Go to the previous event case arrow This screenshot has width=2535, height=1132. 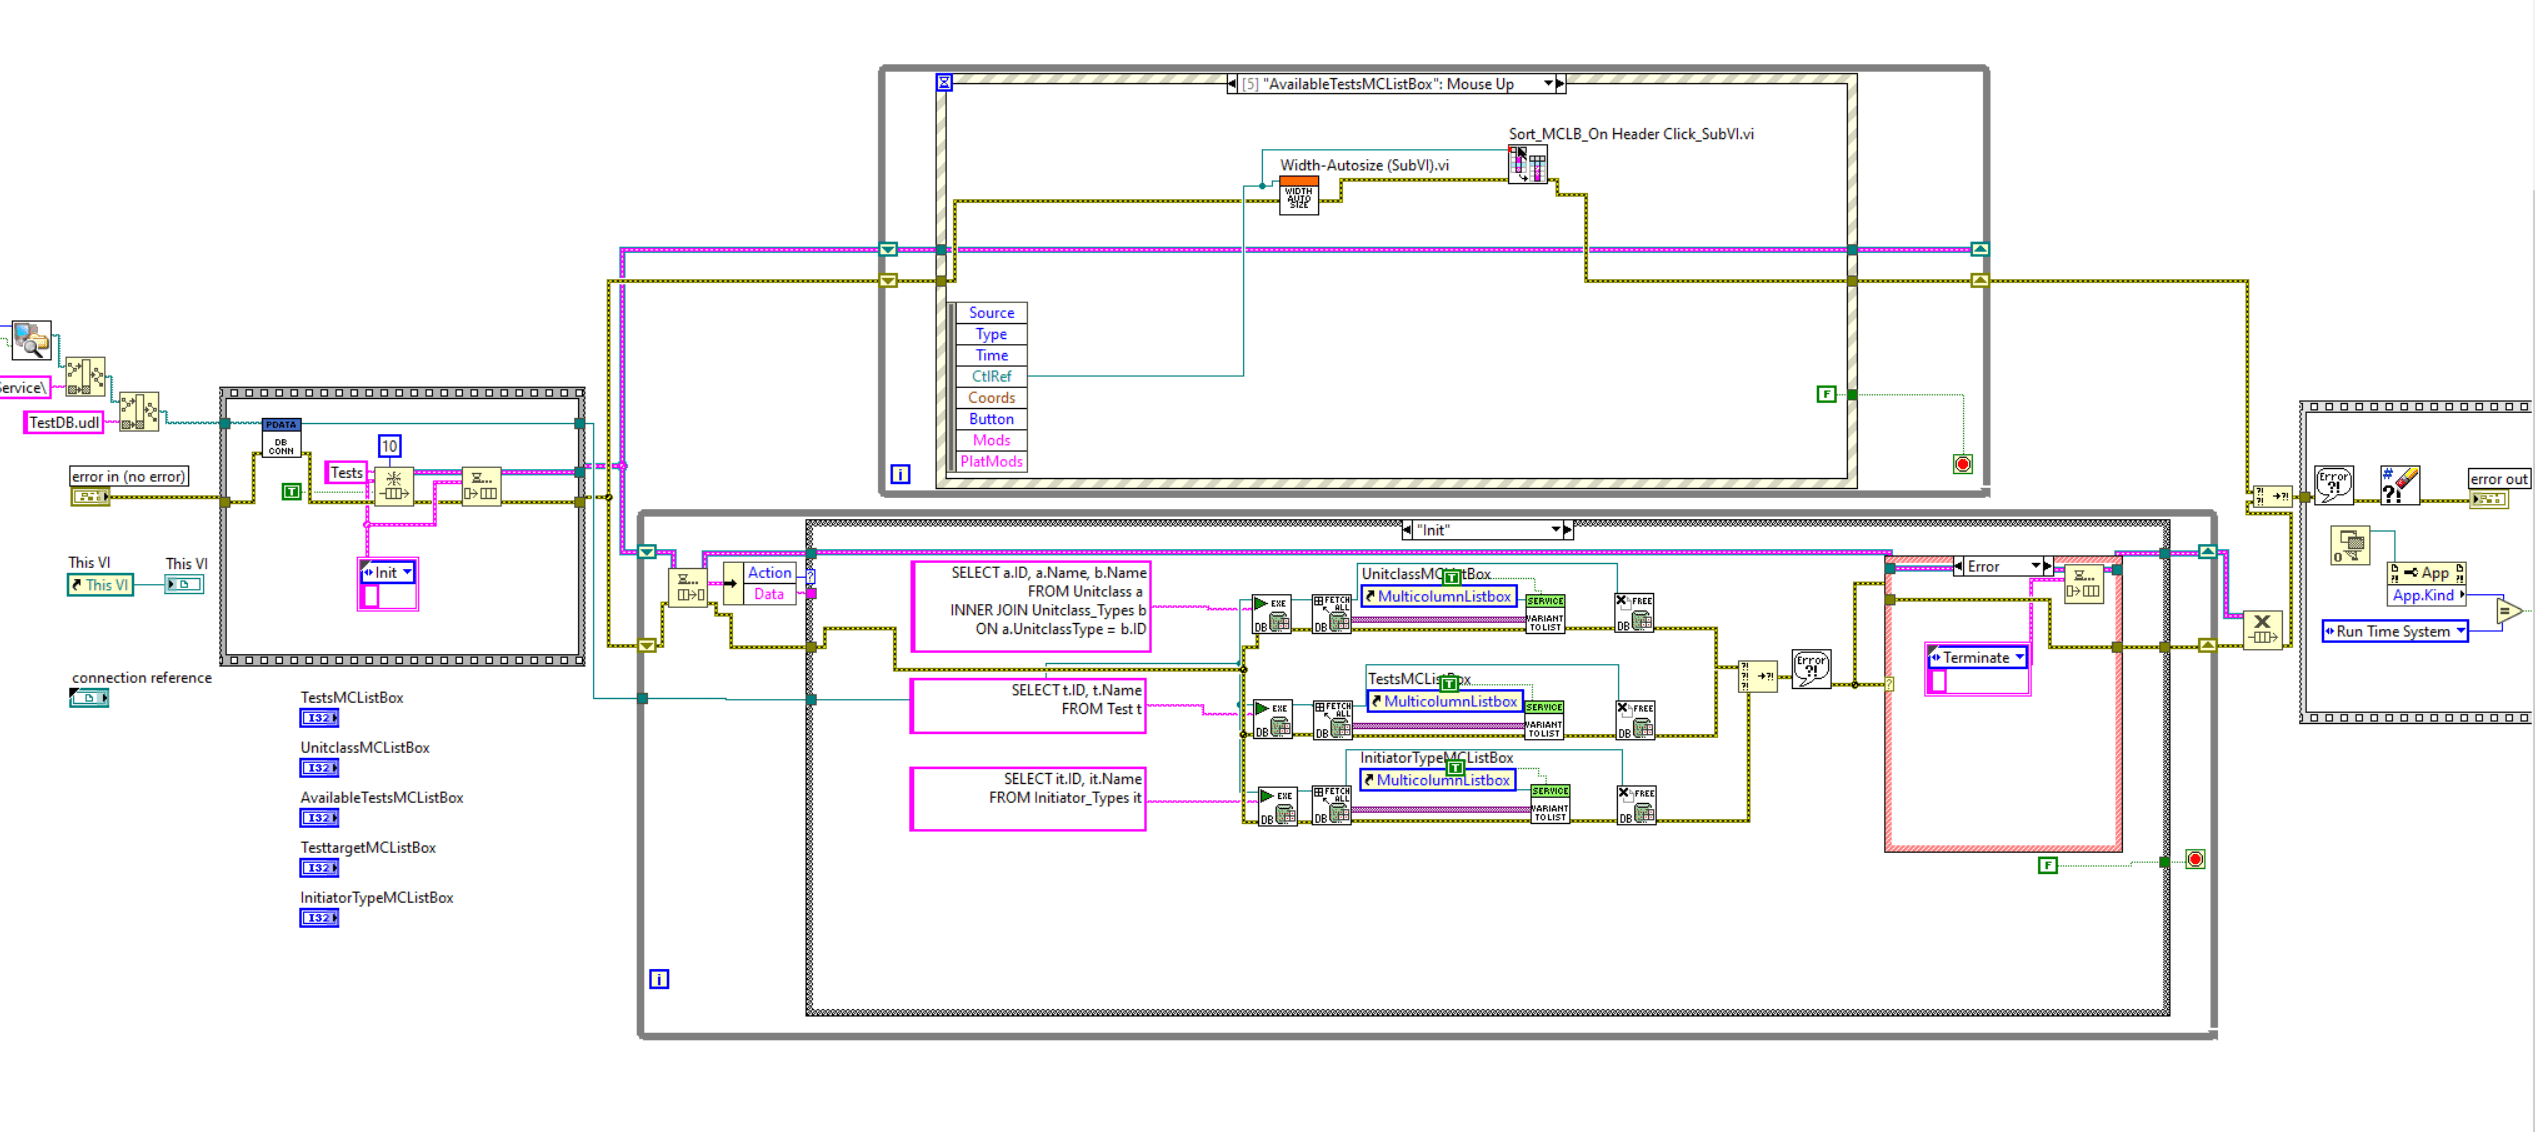point(1232,84)
